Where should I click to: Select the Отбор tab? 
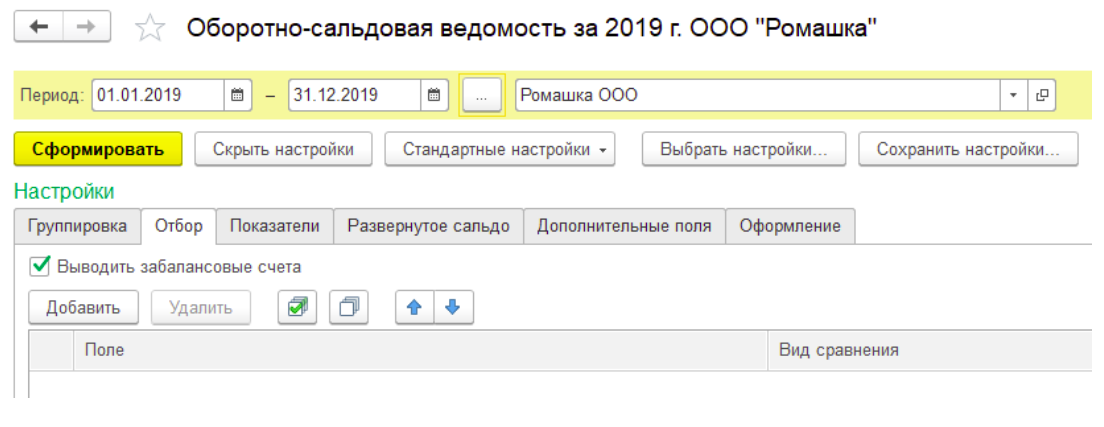click(x=179, y=226)
